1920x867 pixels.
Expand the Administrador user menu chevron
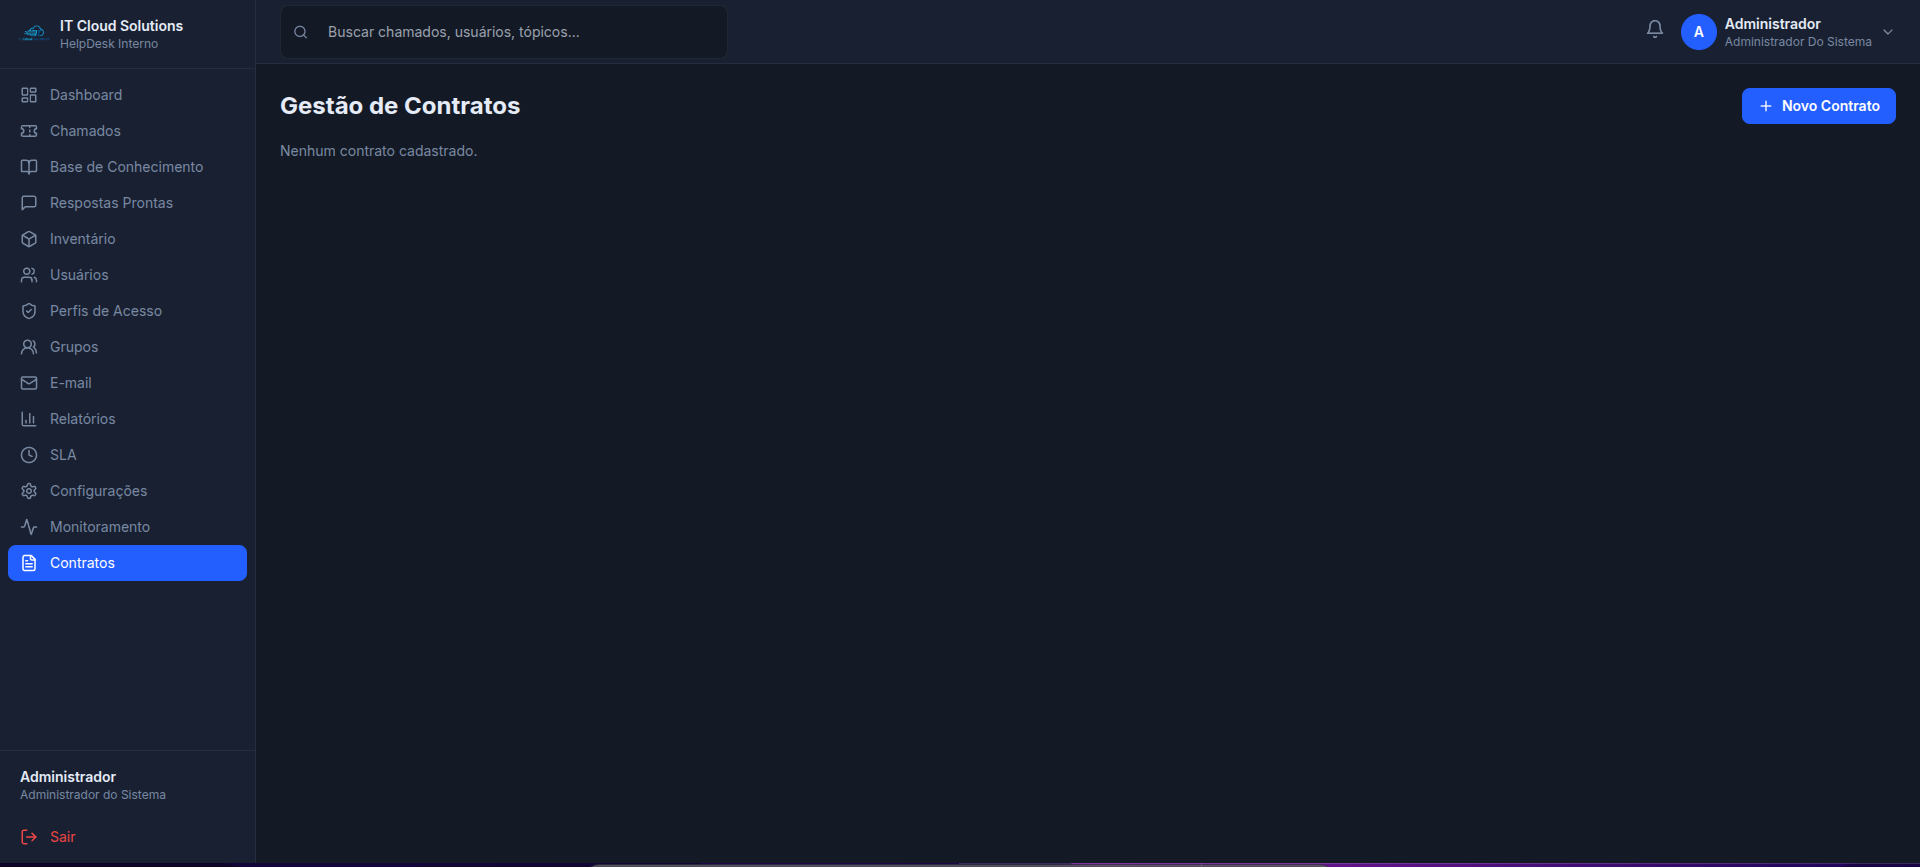1888,32
